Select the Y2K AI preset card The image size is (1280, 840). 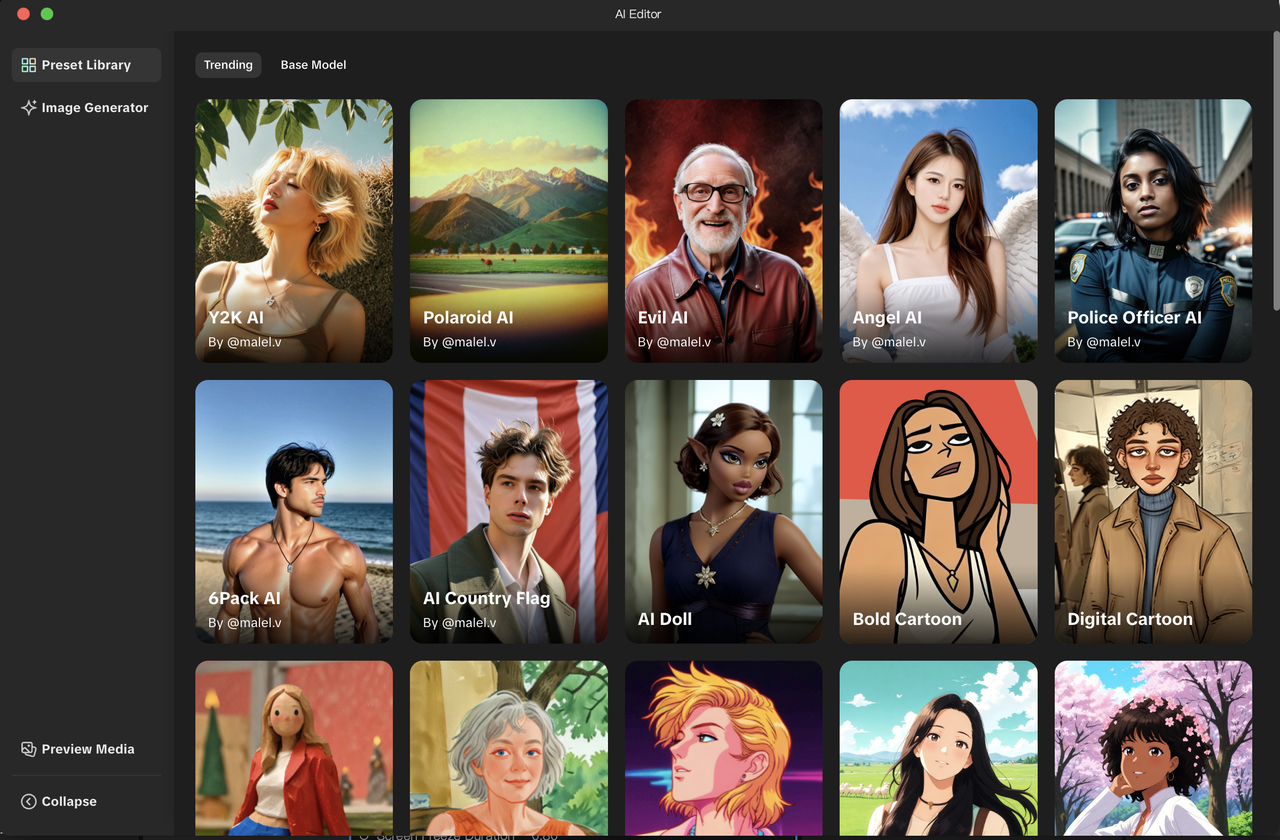(x=294, y=230)
